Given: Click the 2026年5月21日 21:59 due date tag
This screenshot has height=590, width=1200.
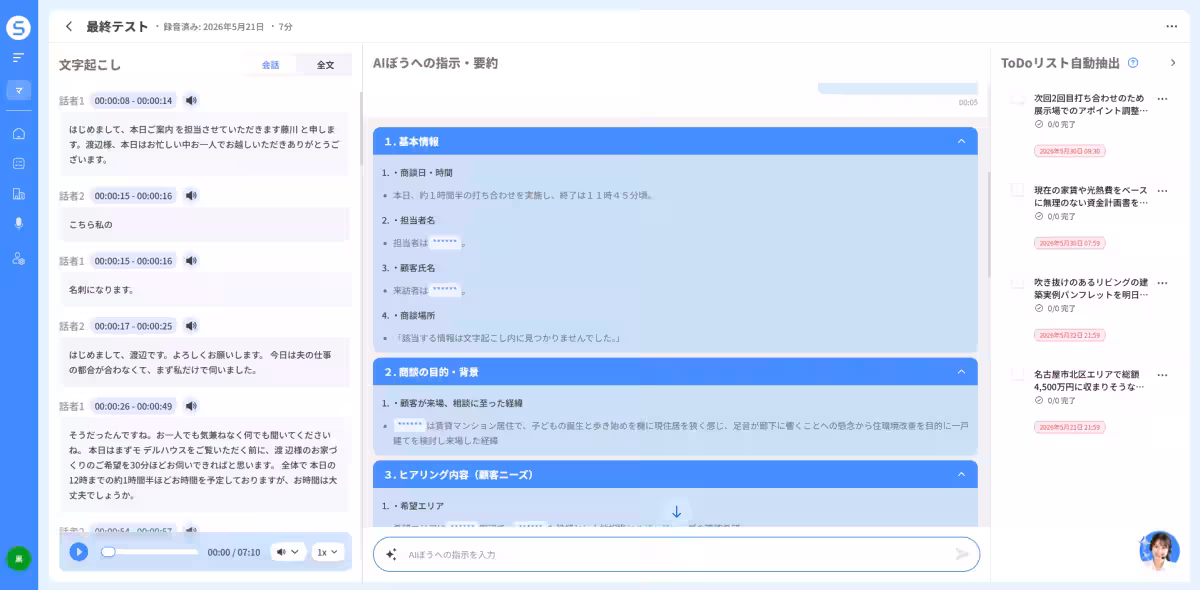Looking at the screenshot, I should coord(1069,427).
